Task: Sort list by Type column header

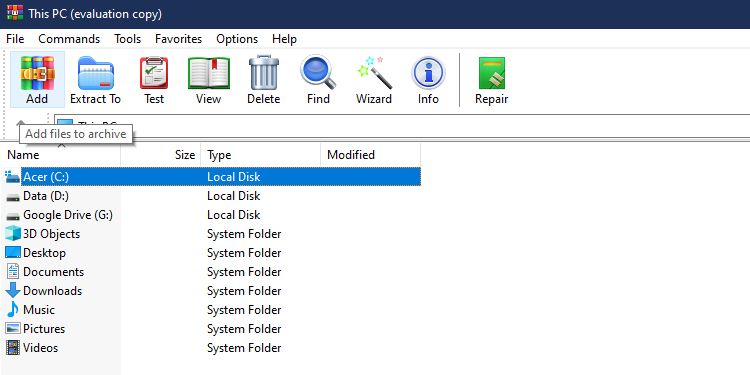Action: [261, 155]
